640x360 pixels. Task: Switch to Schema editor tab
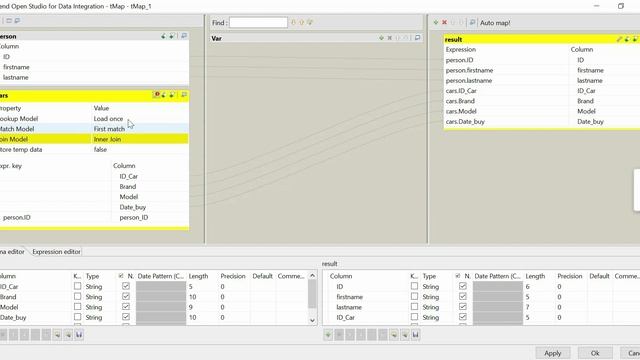pos(12,252)
